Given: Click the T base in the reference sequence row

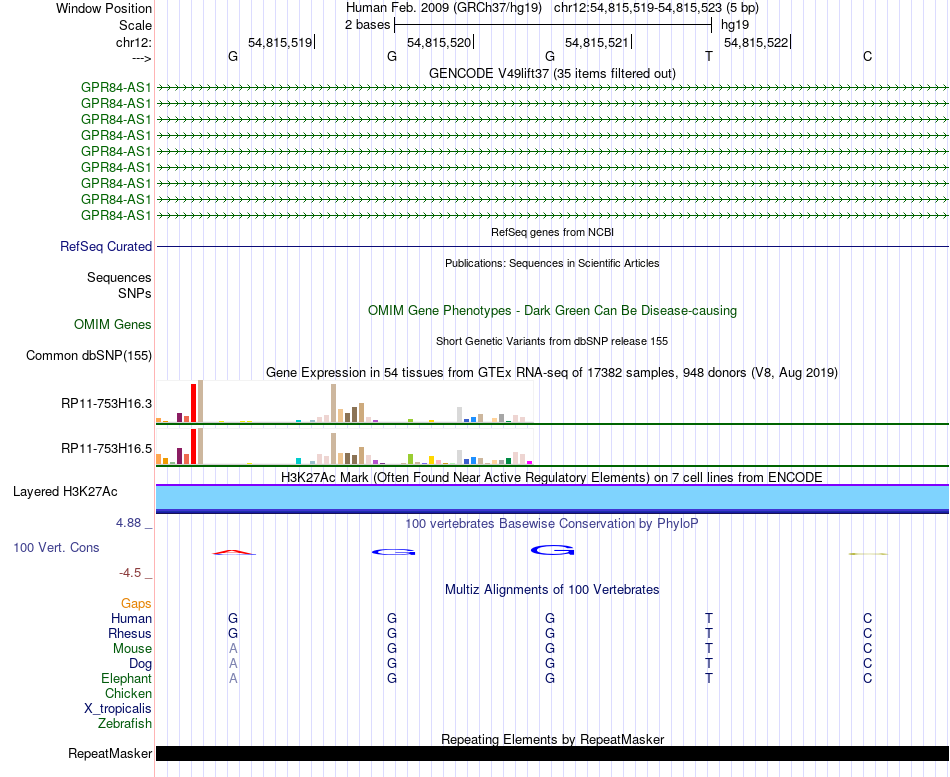Looking at the screenshot, I should 709,56.
